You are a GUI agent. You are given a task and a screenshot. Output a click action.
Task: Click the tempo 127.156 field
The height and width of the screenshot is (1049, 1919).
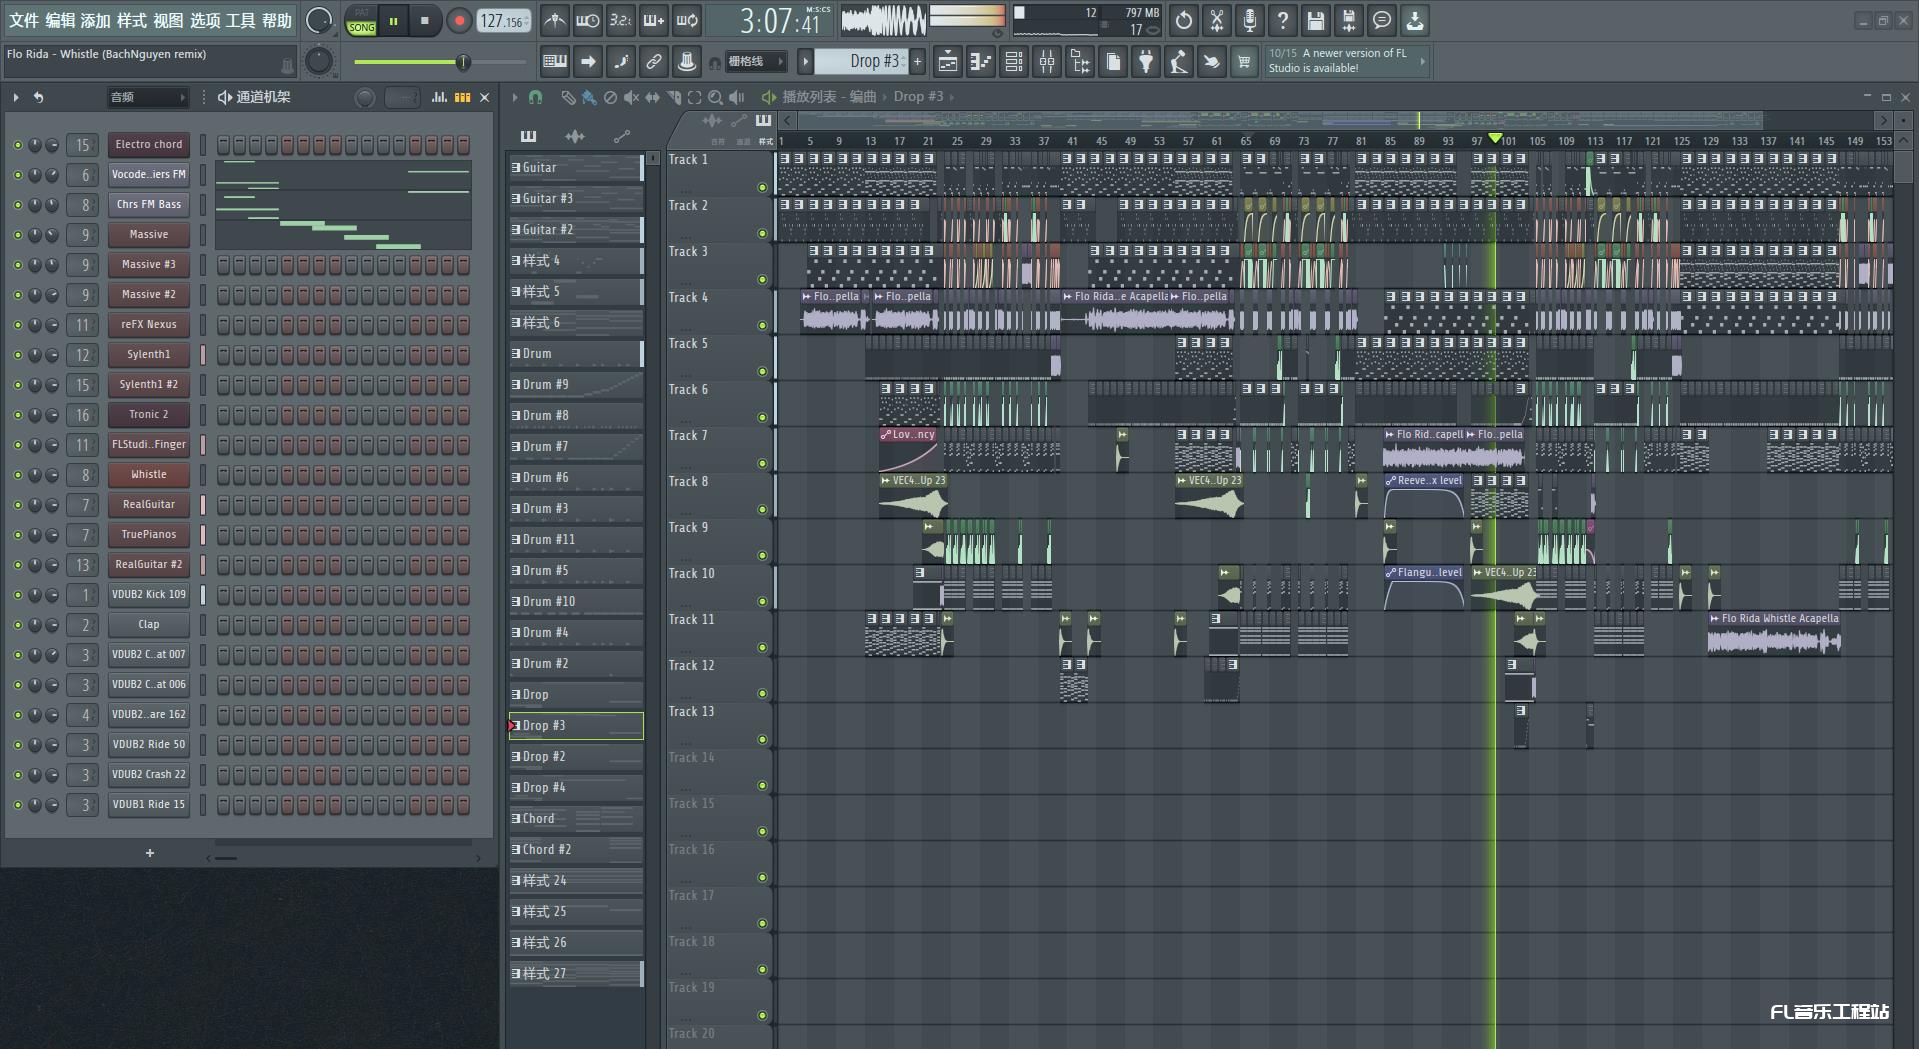pos(504,21)
